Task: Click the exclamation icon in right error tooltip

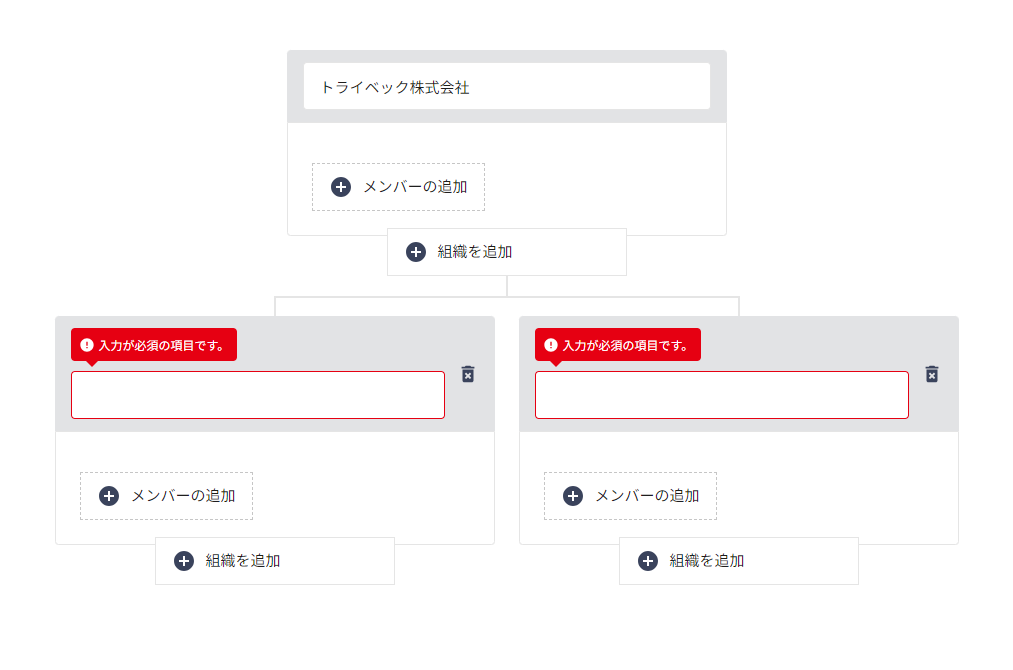Action: 551,345
